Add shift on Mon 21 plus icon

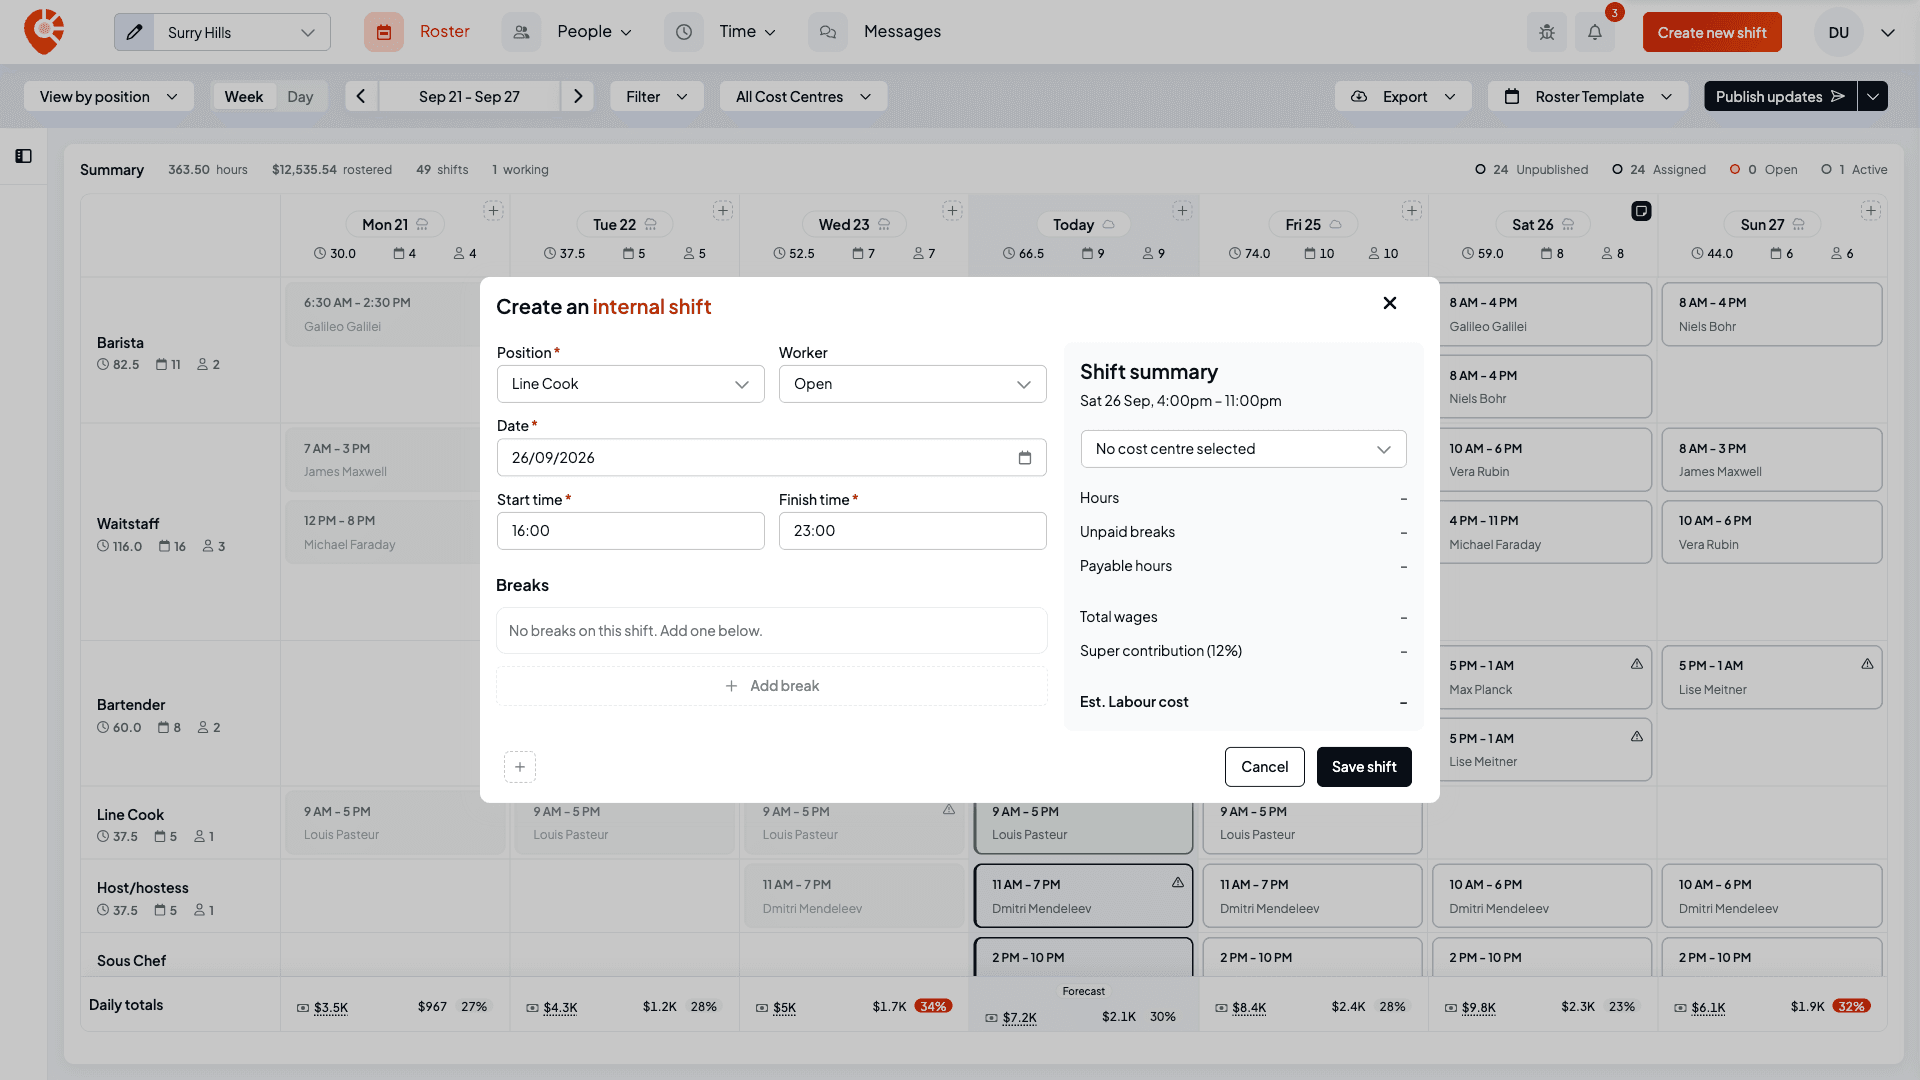click(x=493, y=211)
